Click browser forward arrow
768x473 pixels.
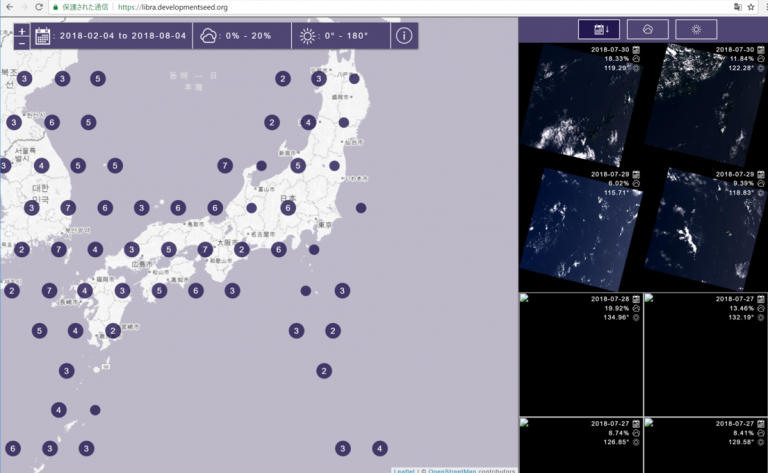24,7
